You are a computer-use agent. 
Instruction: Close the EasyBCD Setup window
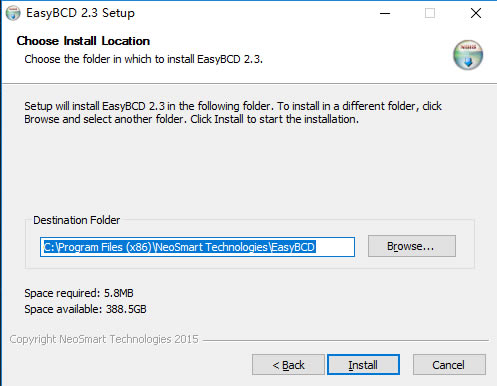tap(476, 13)
